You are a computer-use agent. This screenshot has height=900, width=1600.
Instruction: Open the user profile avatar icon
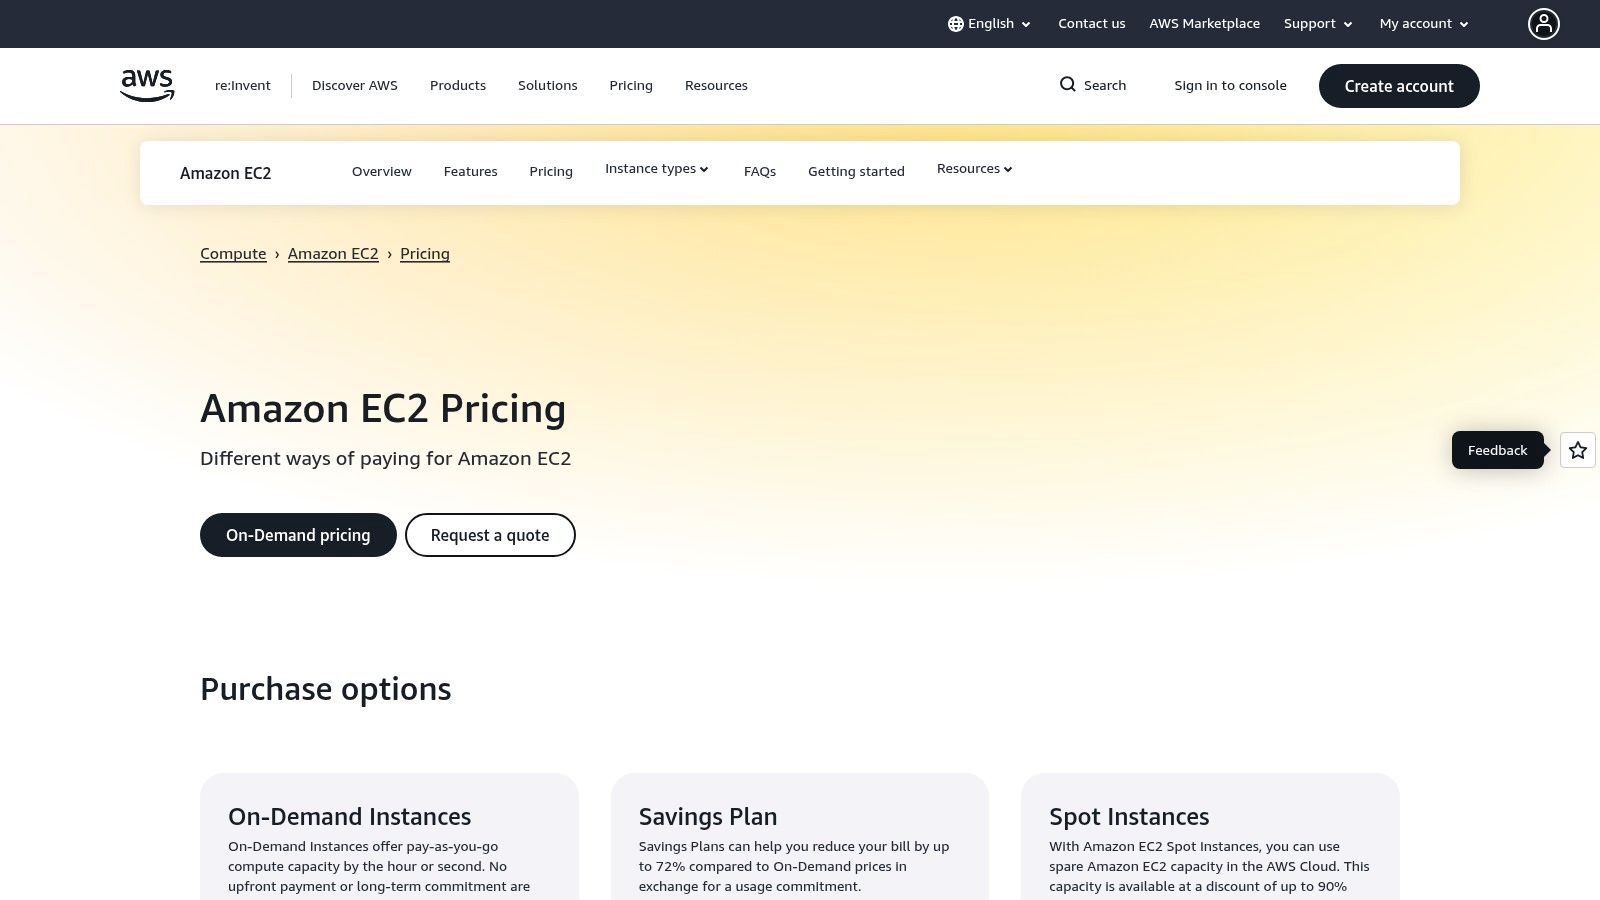pos(1543,24)
